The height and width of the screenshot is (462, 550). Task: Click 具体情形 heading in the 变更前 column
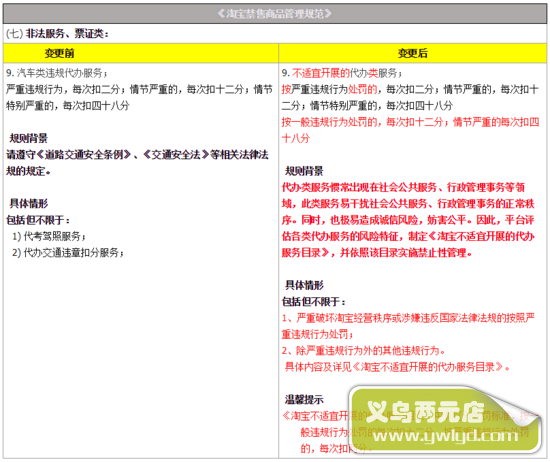click(x=28, y=203)
